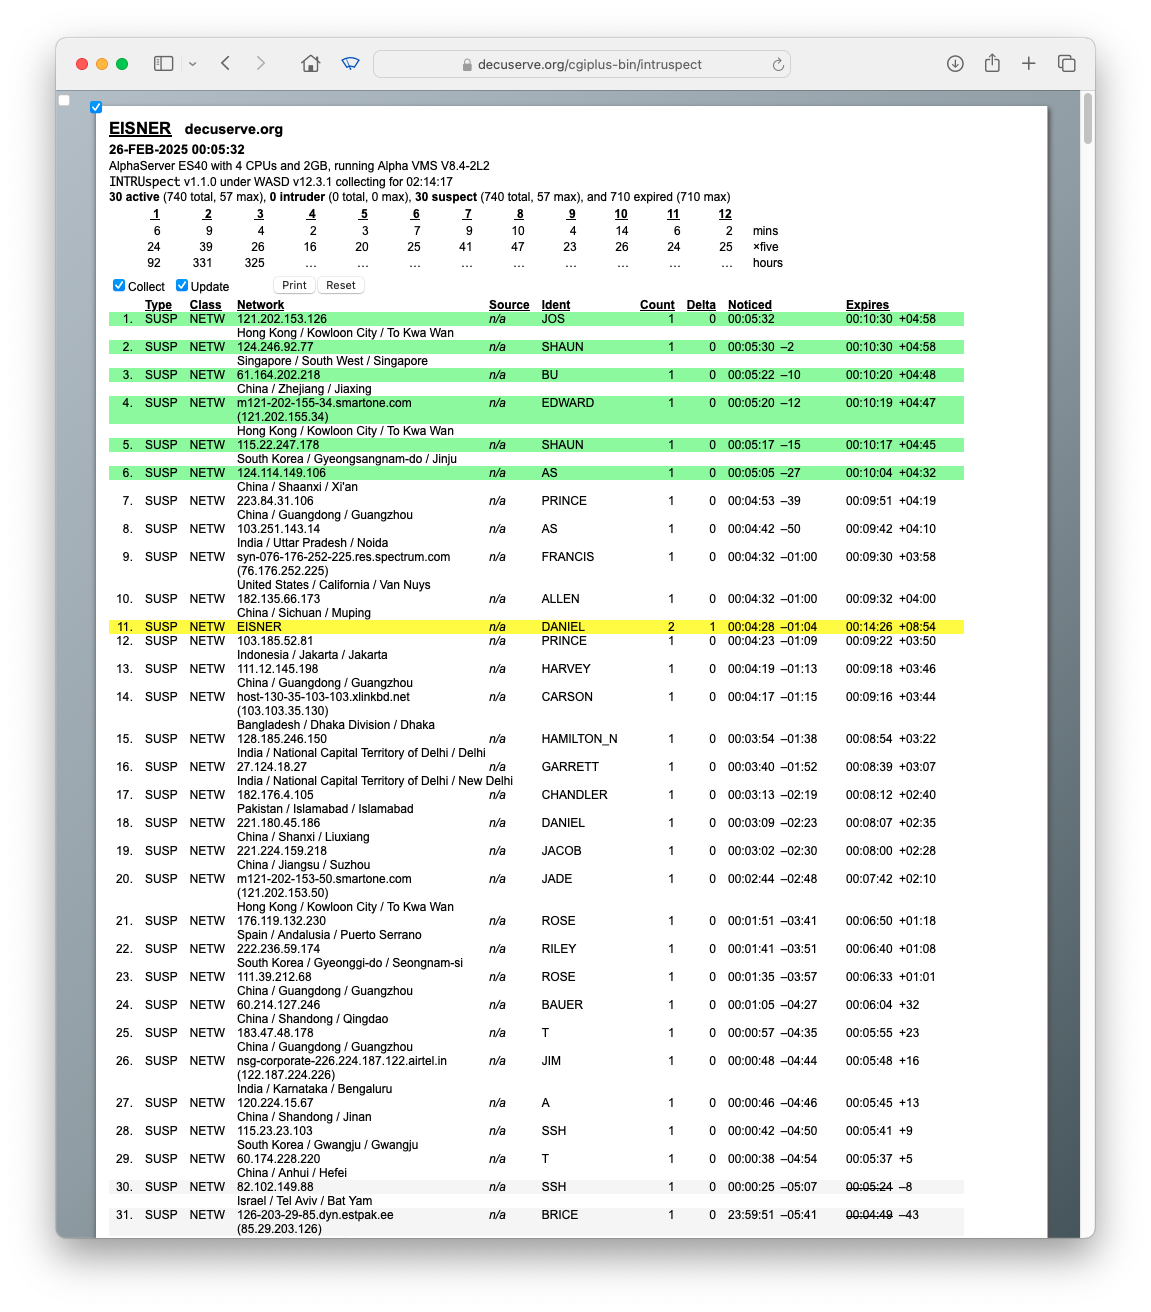Click host syn-076-176-252-225.res.spectrum.com
This screenshot has width=1151, height=1312.
click(x=344, y=557)
